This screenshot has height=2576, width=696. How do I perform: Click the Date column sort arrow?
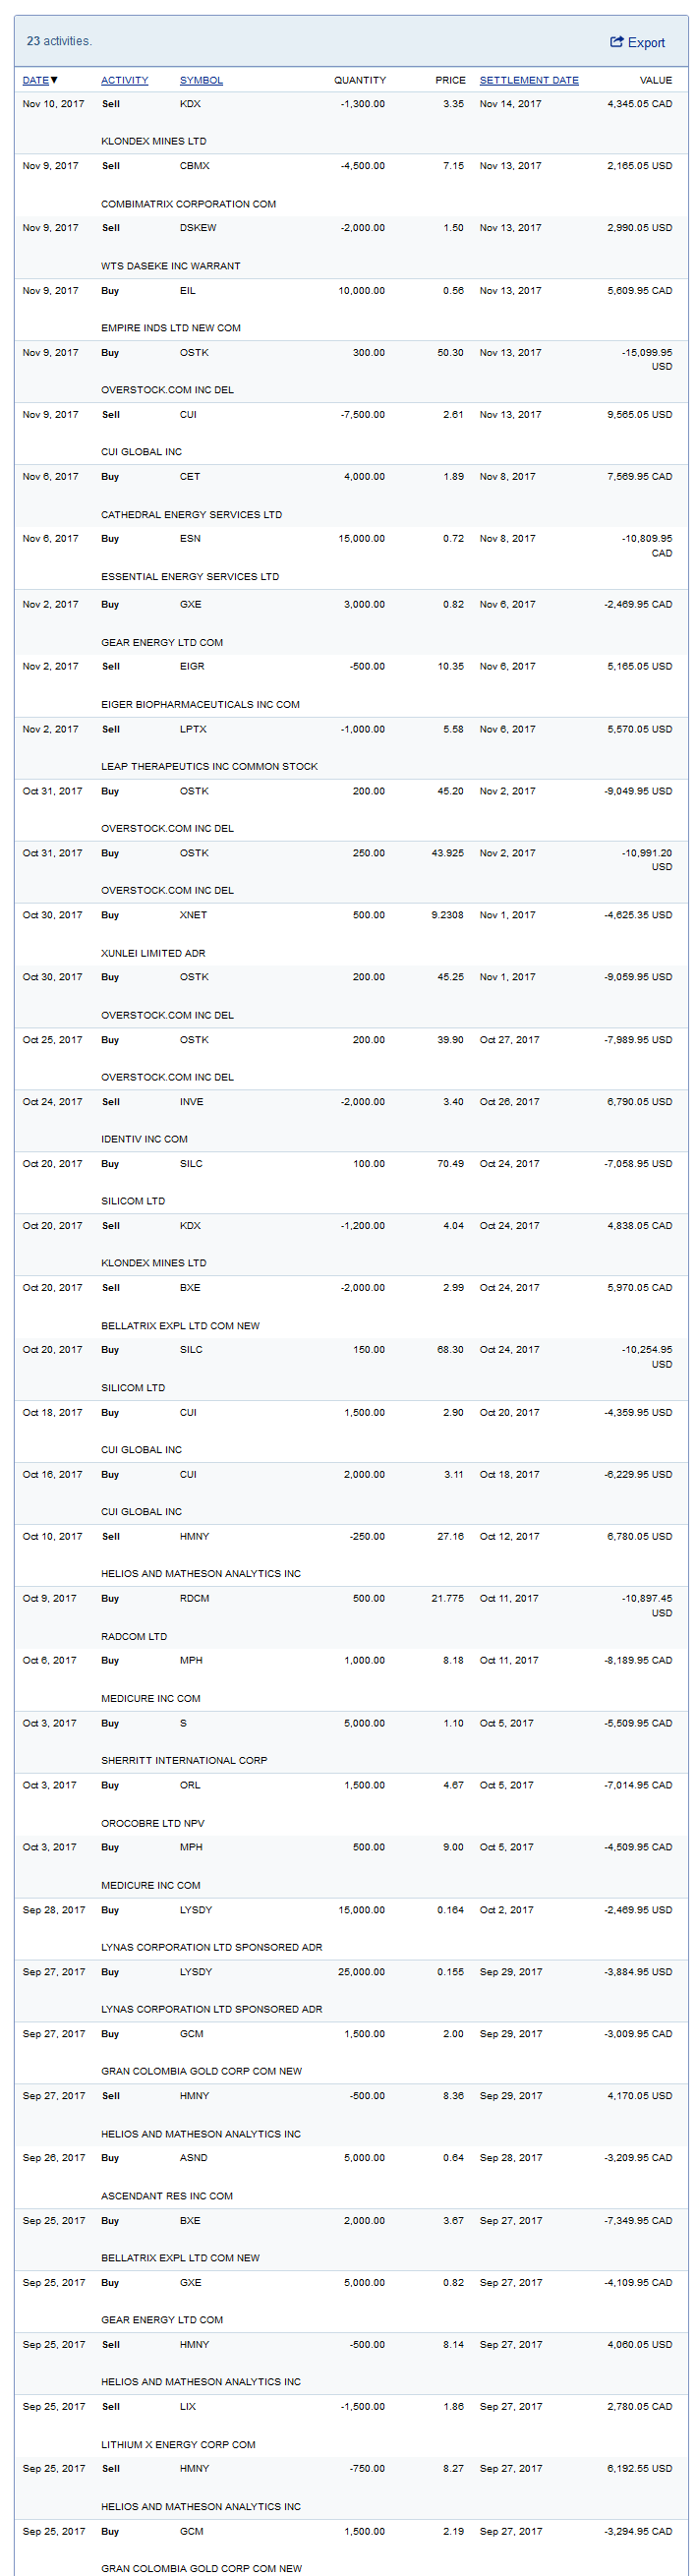coord(54,80)
